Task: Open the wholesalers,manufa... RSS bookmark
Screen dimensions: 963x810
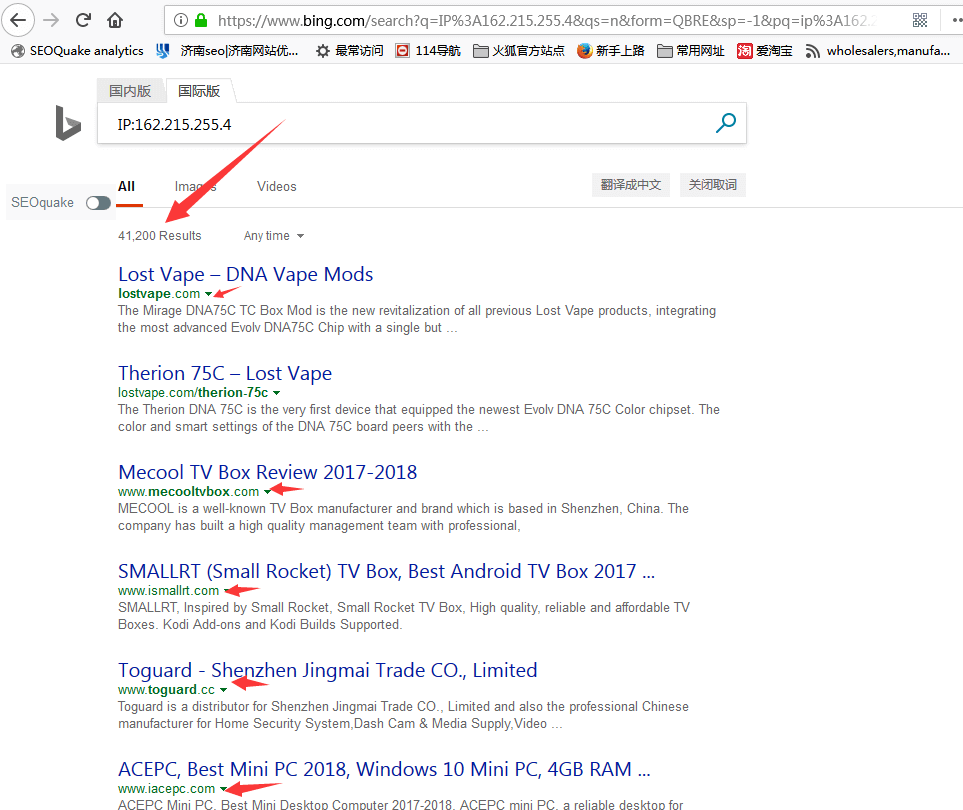Action: click(x=878, y=50)
